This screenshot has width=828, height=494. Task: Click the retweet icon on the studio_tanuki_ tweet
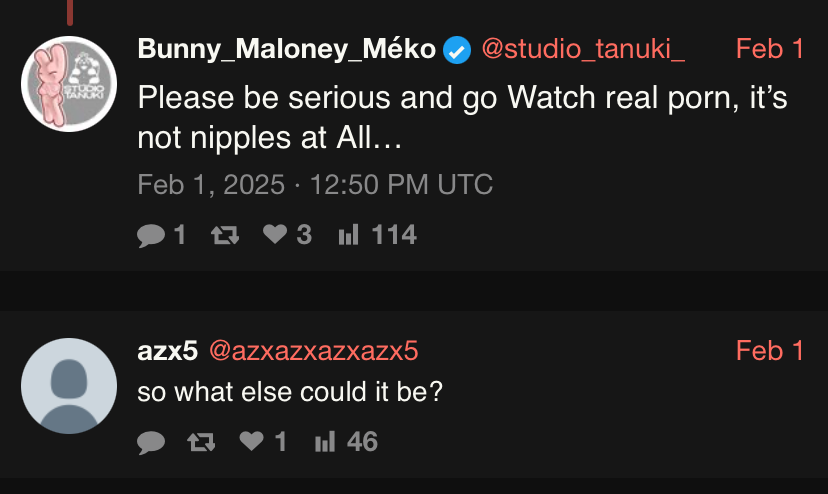226,235
